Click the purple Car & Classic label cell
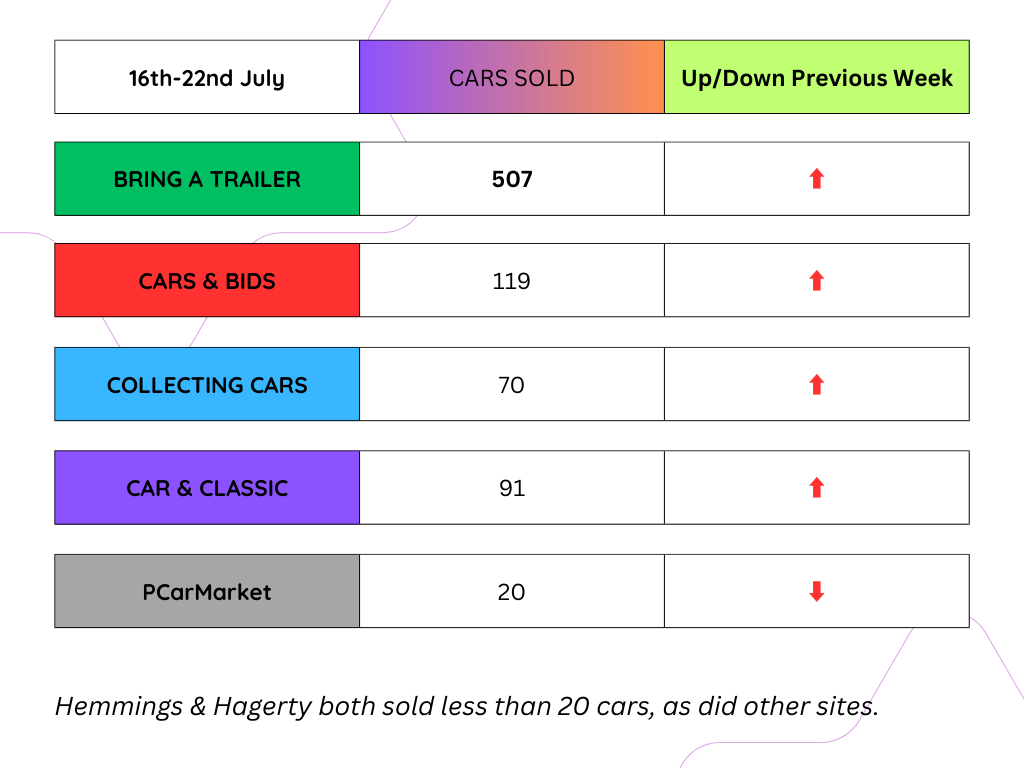1024x768 pixels. pos(207,487)
